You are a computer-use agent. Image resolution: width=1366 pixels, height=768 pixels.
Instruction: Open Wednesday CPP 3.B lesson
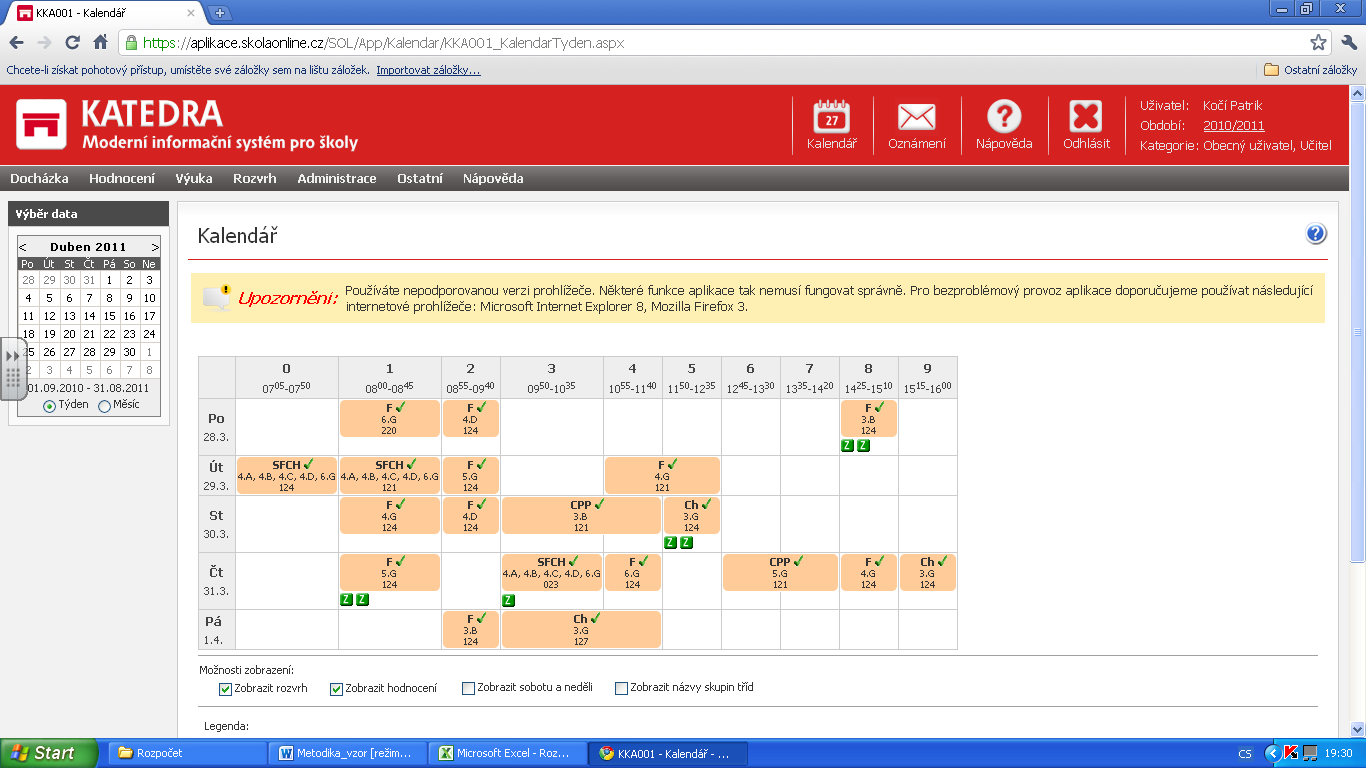(581, 516)
